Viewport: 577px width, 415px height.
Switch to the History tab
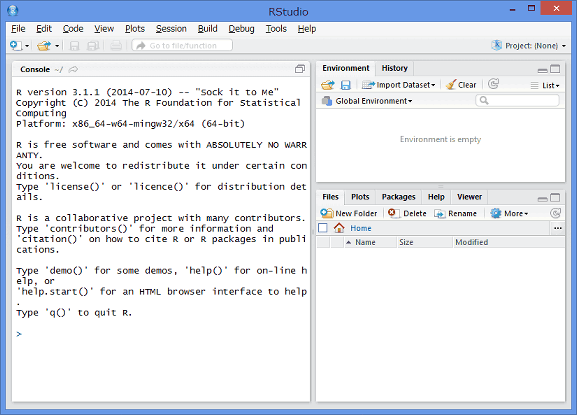click(x=394, y=68)
